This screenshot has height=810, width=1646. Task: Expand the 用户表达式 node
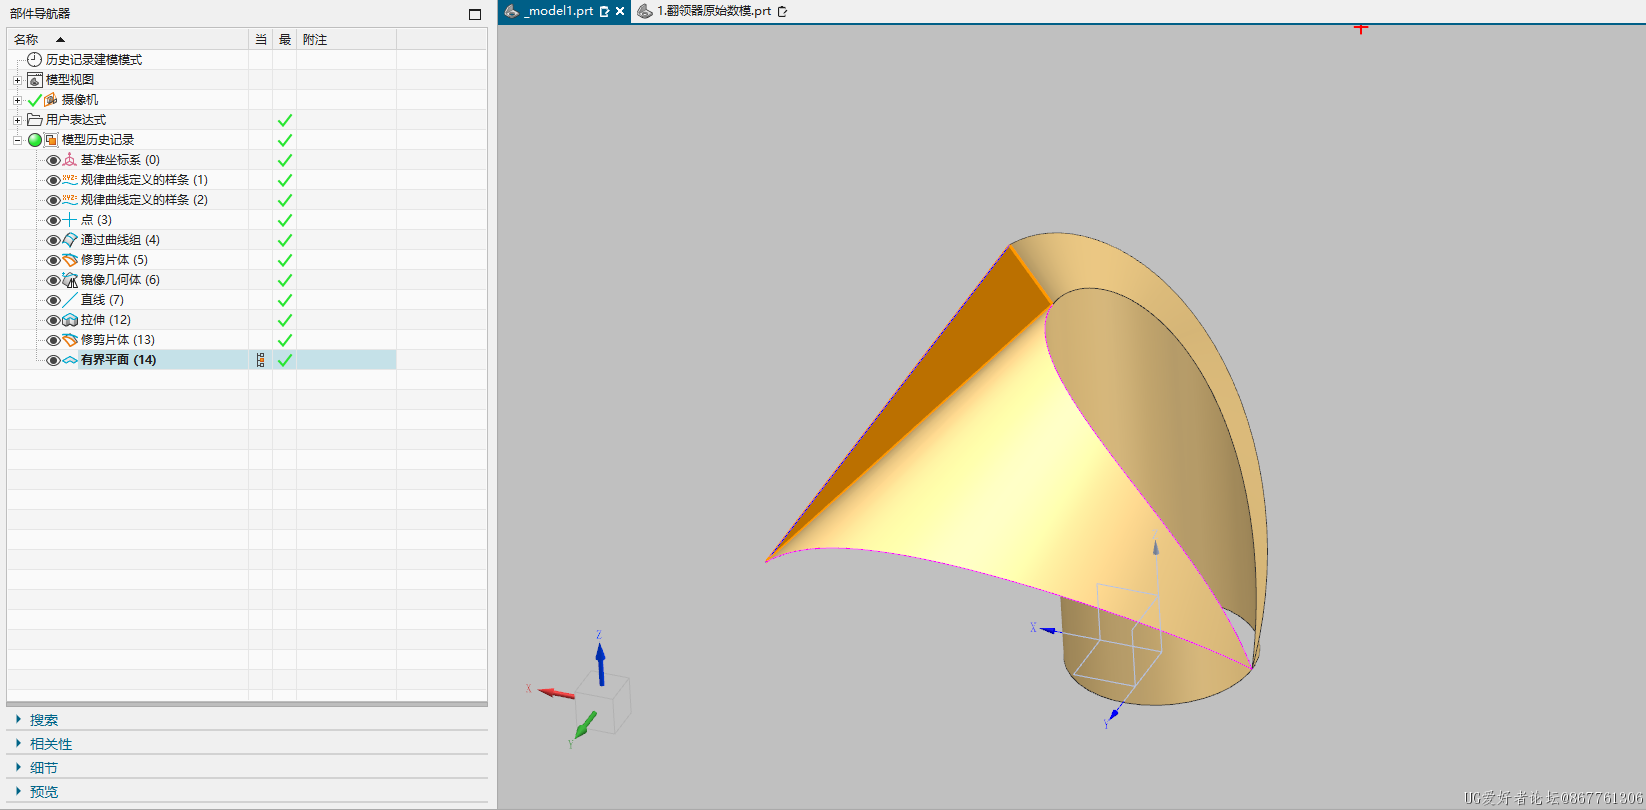click(17, 120)
